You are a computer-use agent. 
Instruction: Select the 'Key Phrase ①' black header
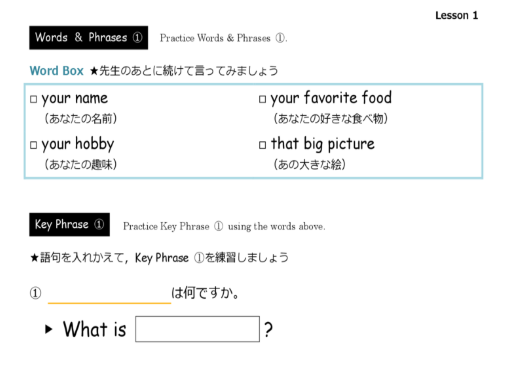pos(69,224)
